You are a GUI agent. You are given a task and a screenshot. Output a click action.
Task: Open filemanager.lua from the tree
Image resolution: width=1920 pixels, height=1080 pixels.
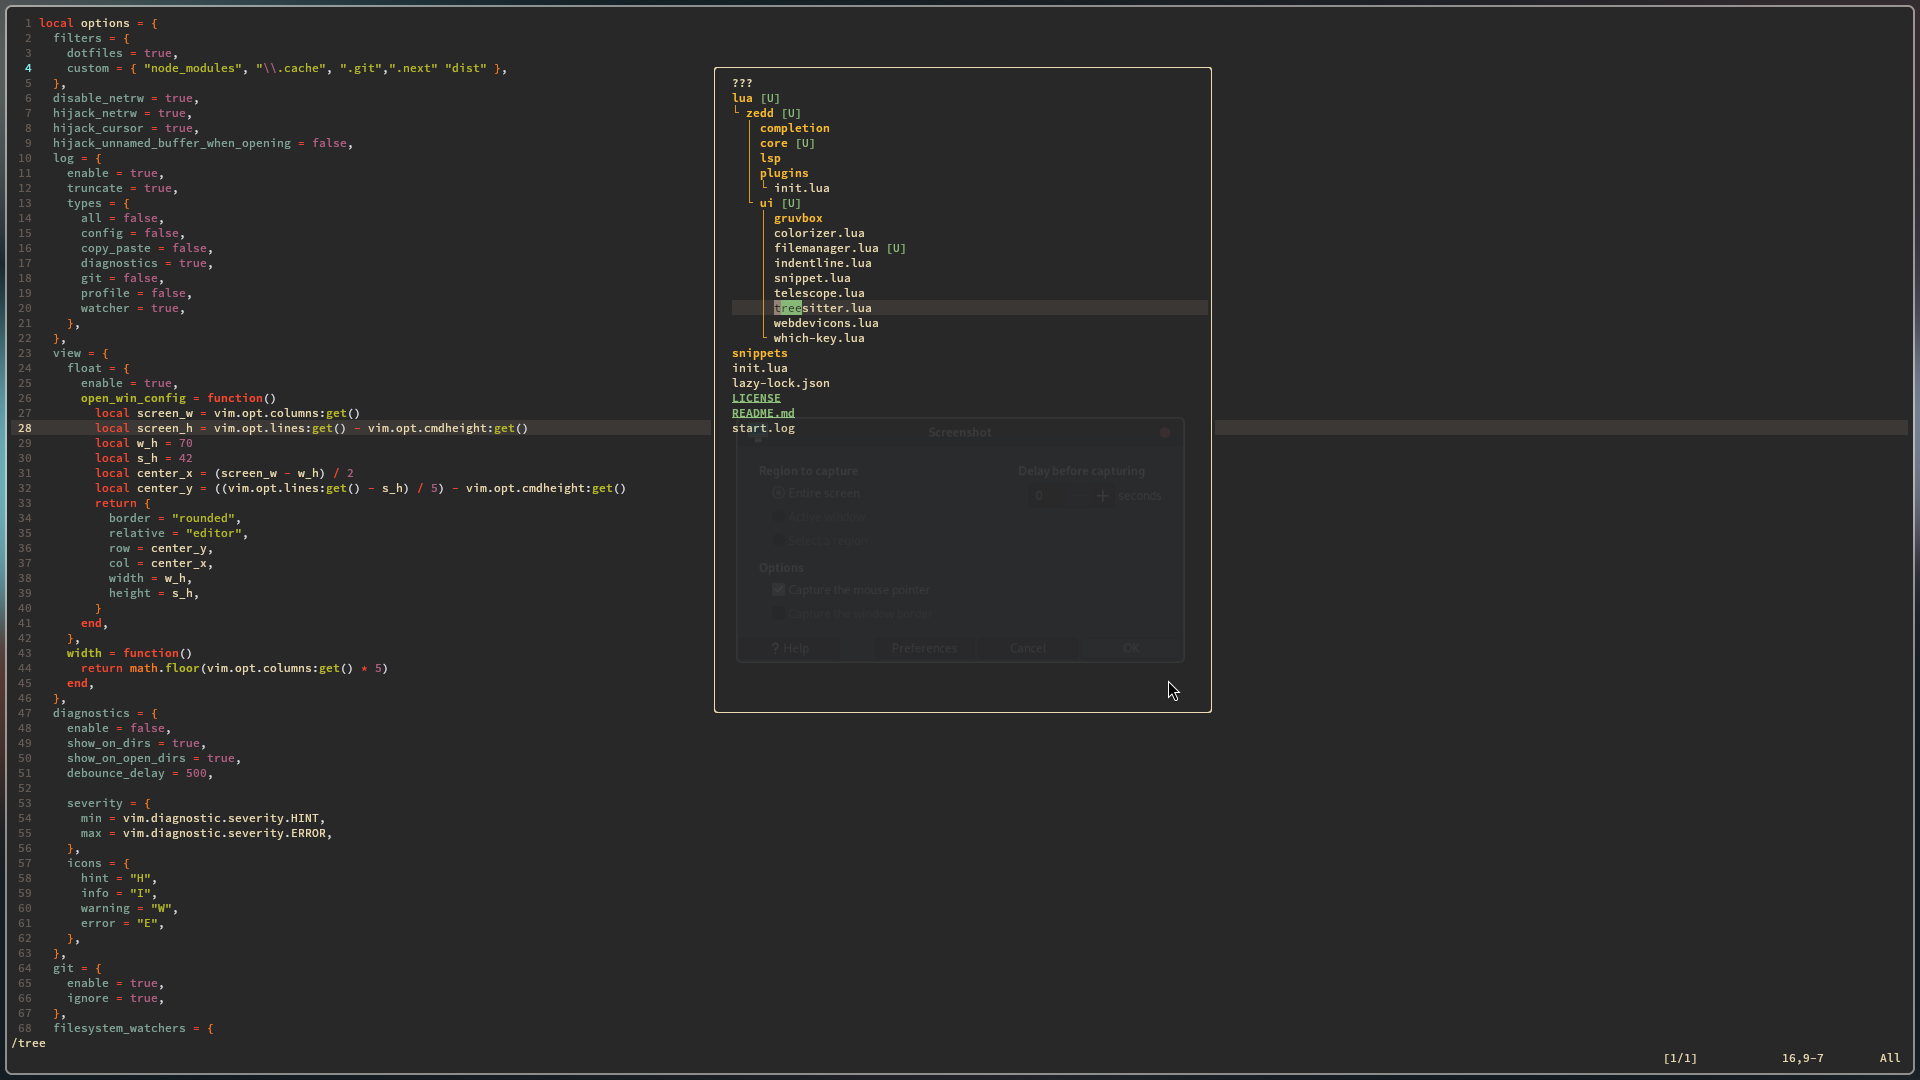[826, 248]
